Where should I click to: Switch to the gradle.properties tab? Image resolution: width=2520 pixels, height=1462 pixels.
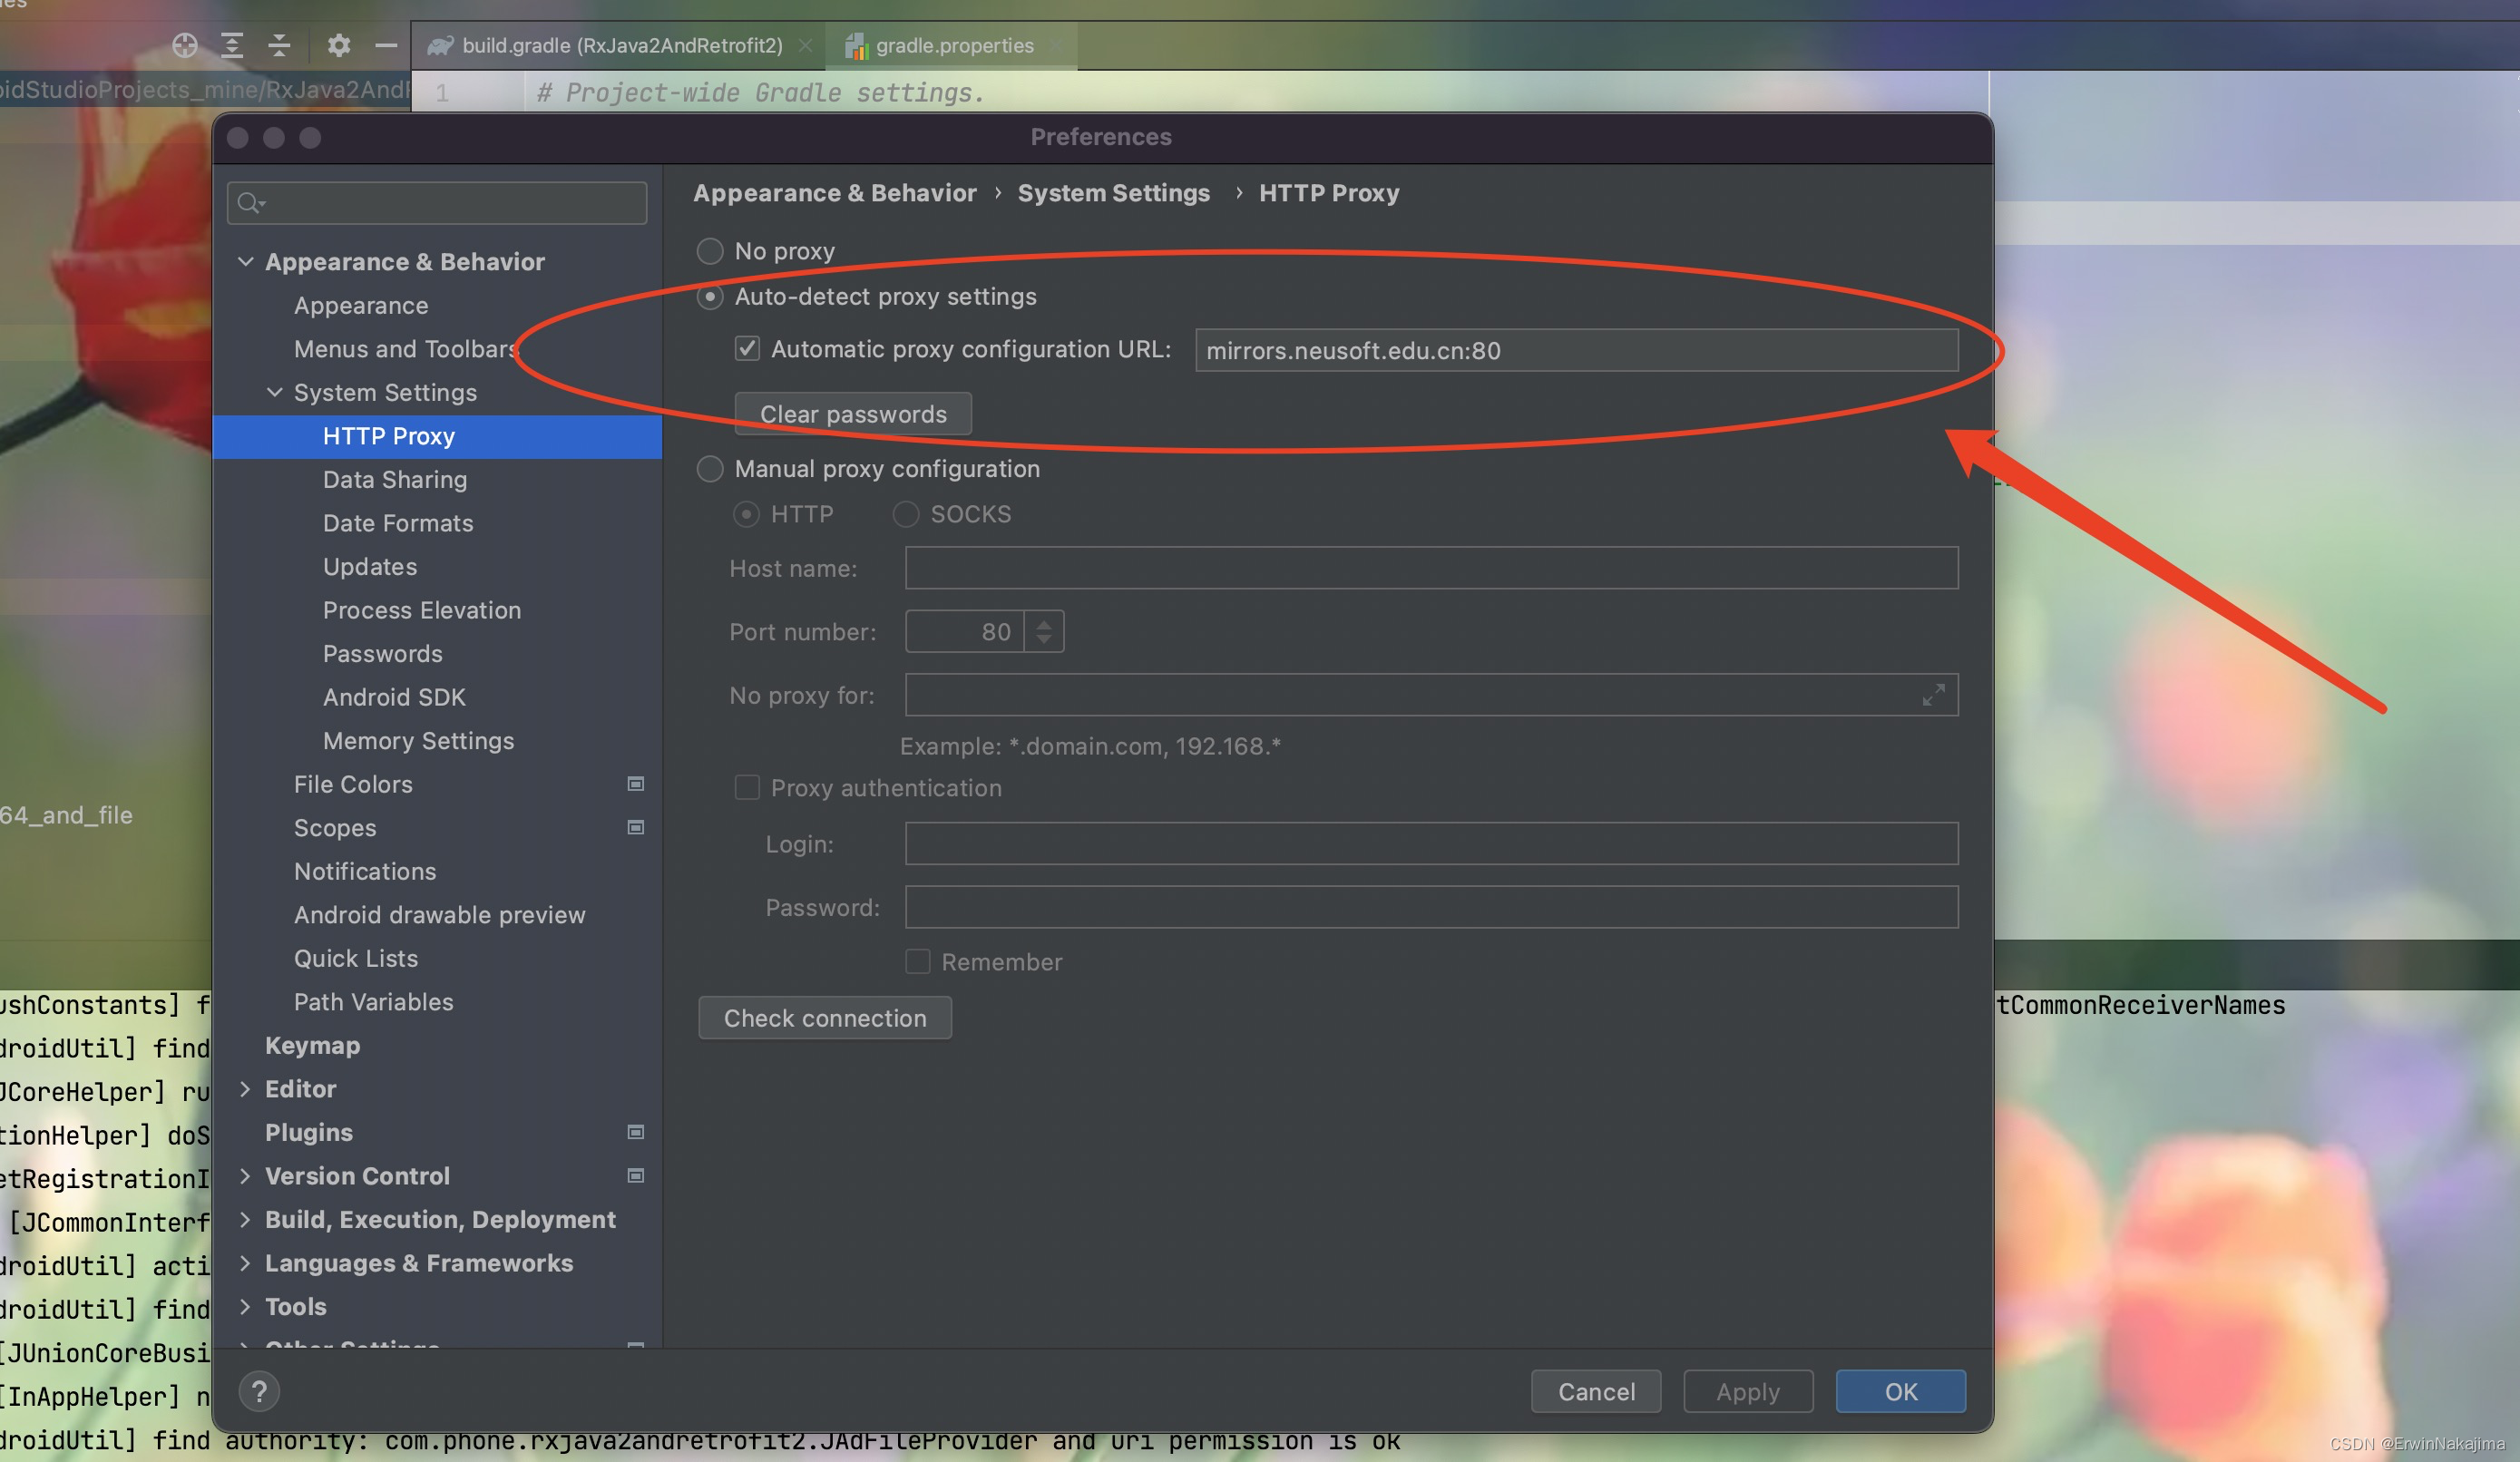tap(952, 46)
